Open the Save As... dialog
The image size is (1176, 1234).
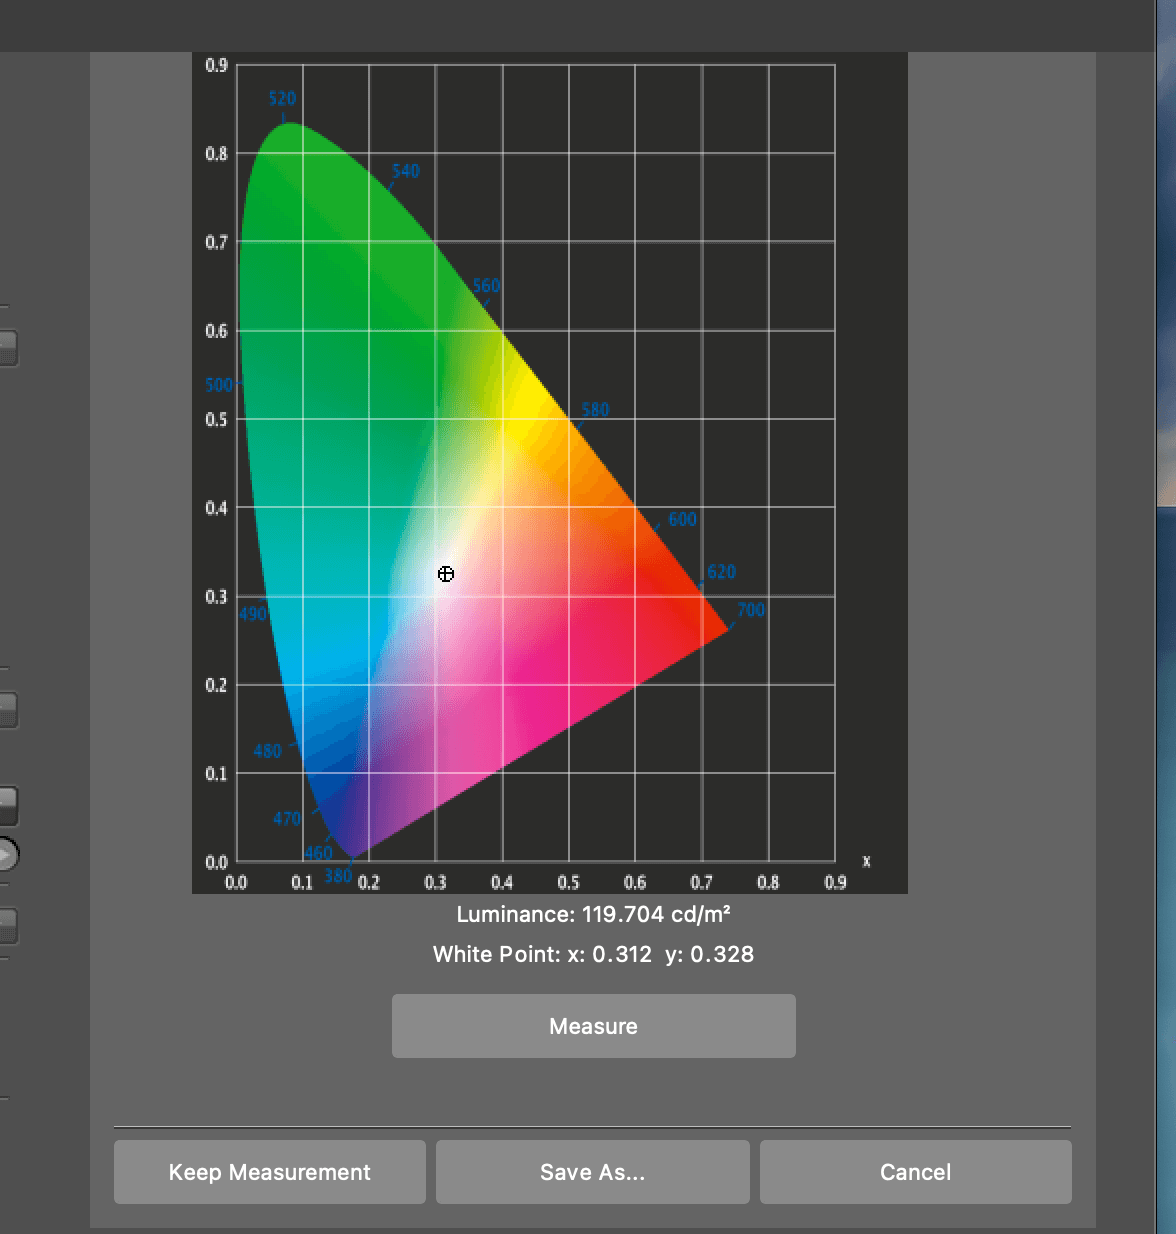[592, 1171]
